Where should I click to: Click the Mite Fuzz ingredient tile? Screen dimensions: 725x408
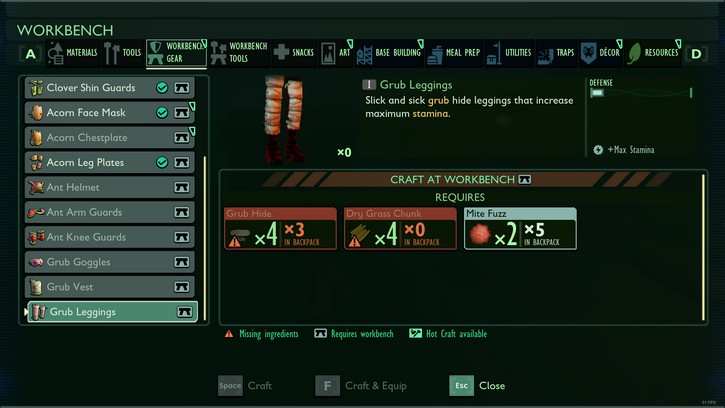tap(520, 229)
